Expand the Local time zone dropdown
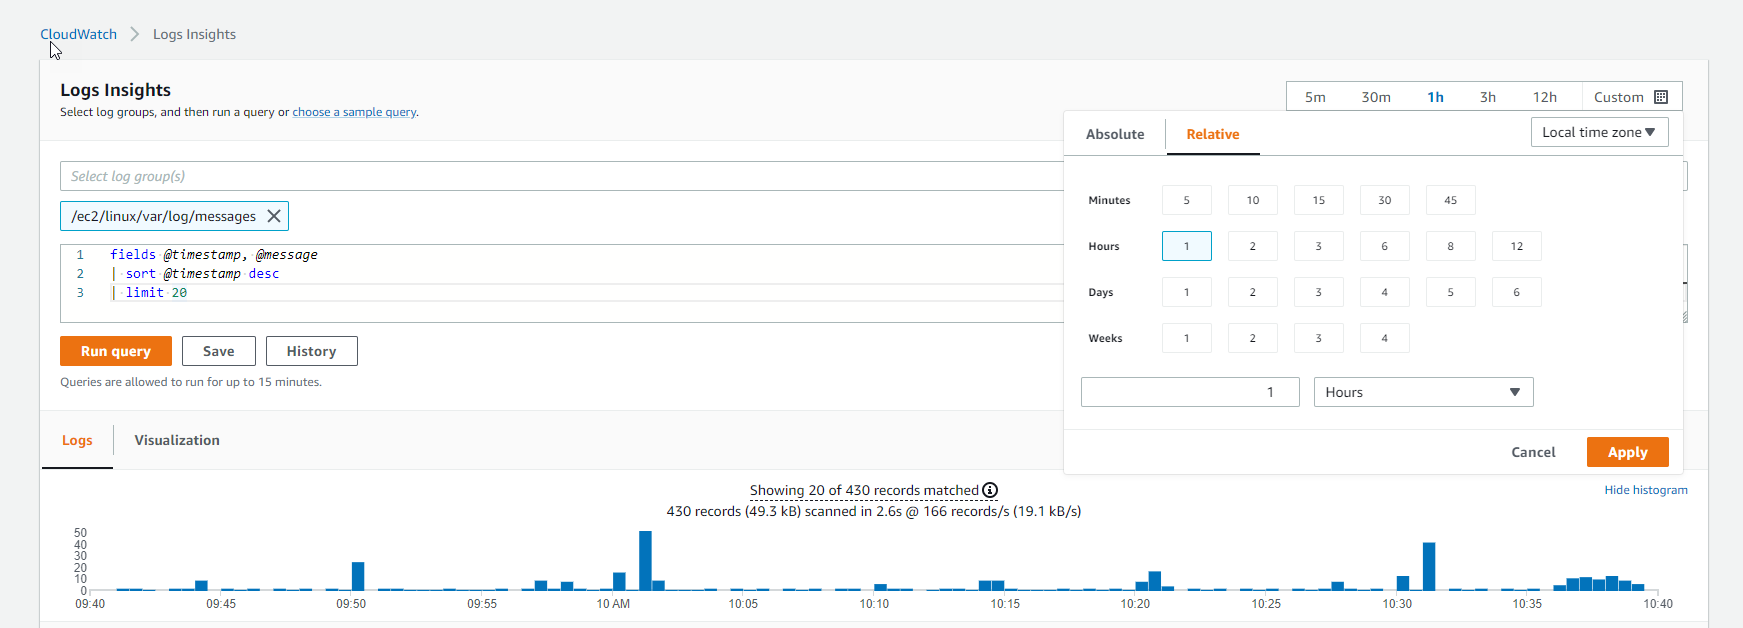Screen dimensions: 1743x628 [1599, 132]
